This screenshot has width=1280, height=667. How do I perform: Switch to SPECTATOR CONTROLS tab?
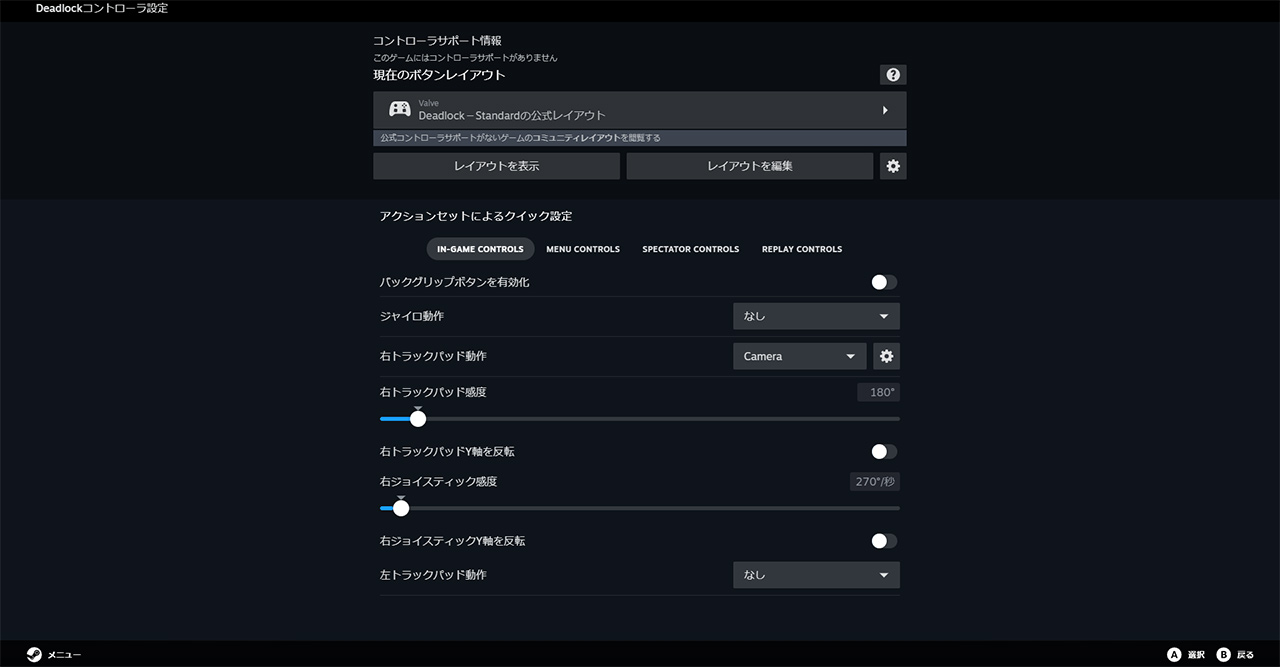[690, 249]
